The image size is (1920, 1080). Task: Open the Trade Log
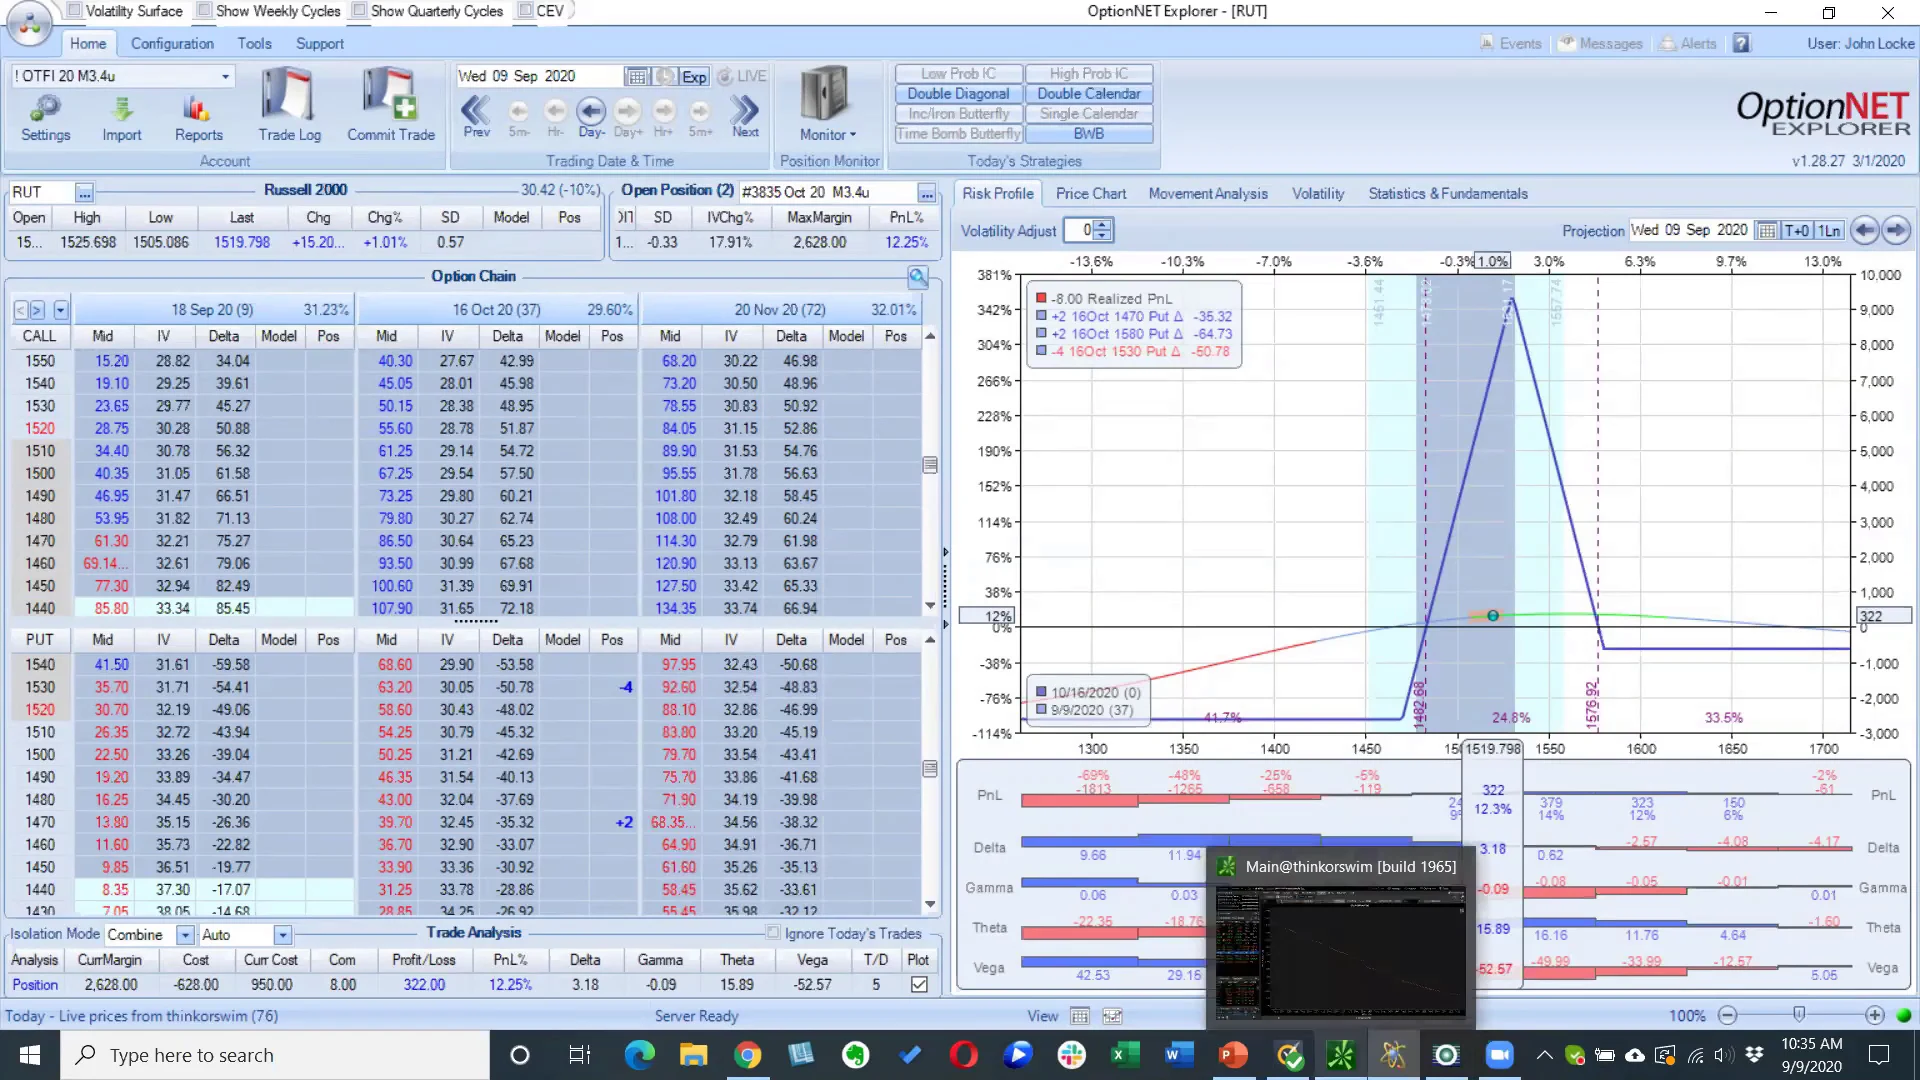pyautogui.click(x=289, y=105)
